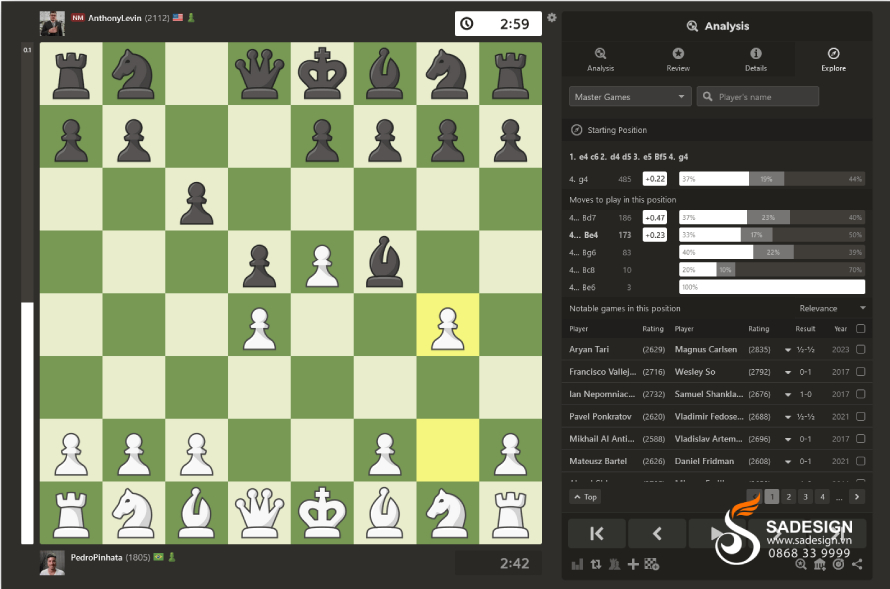Screen dimensions: 890x589
Task: Click in the Player's name search field
Action: [758, 96]
